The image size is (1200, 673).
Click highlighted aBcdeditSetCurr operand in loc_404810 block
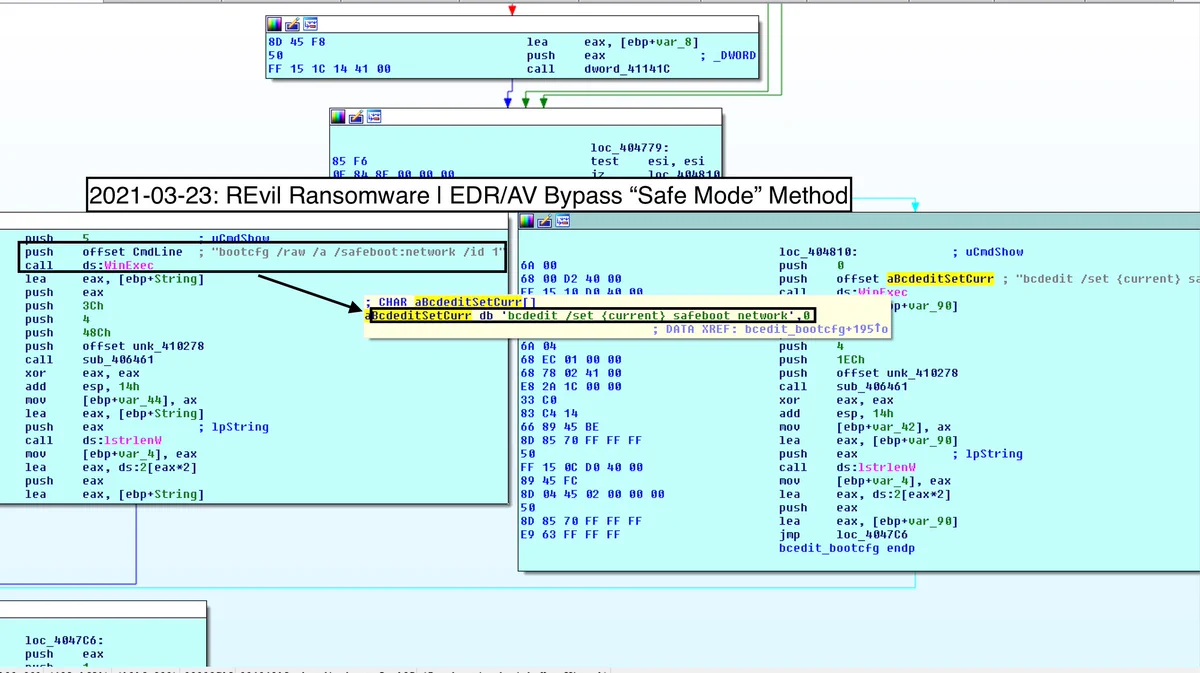[940, 278]
